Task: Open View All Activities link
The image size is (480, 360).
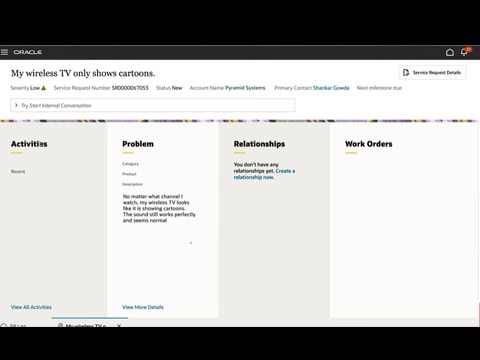Action: point(31,307)
